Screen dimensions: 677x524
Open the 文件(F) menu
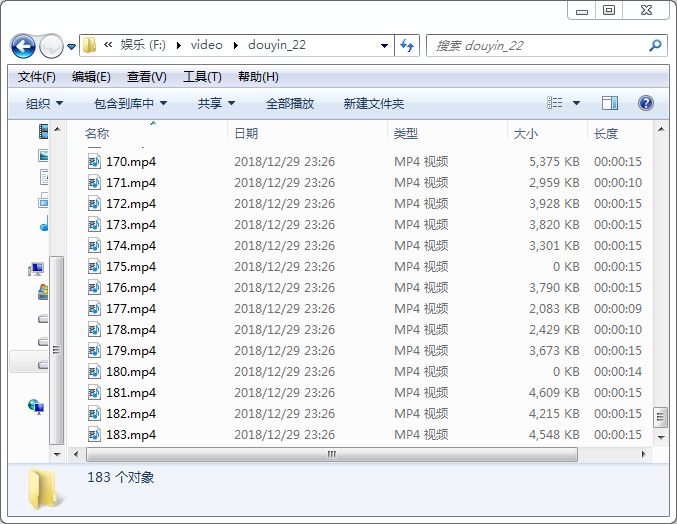coord(37,77)
